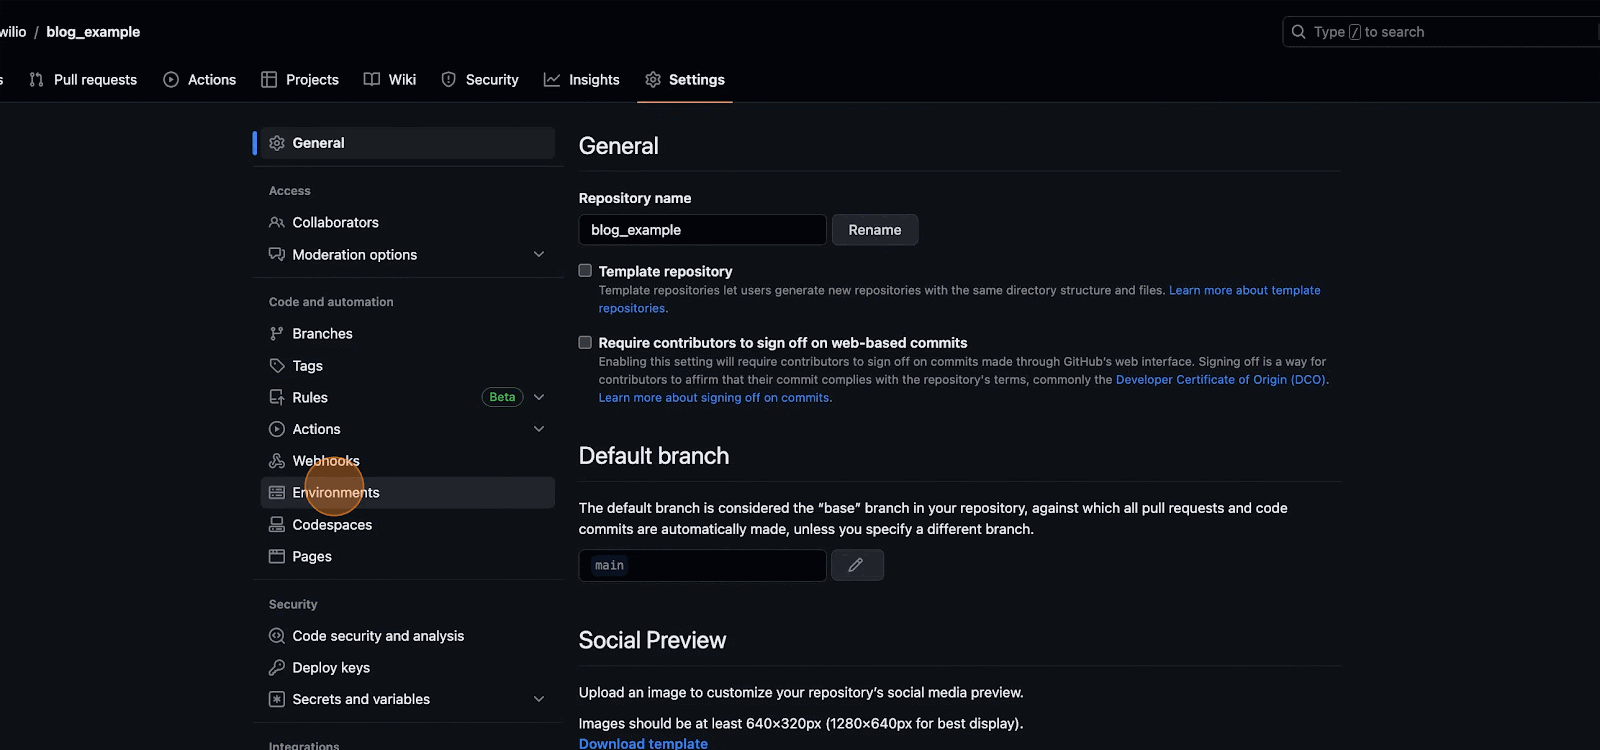Check Require contributors to sign off checkbox

585,342
